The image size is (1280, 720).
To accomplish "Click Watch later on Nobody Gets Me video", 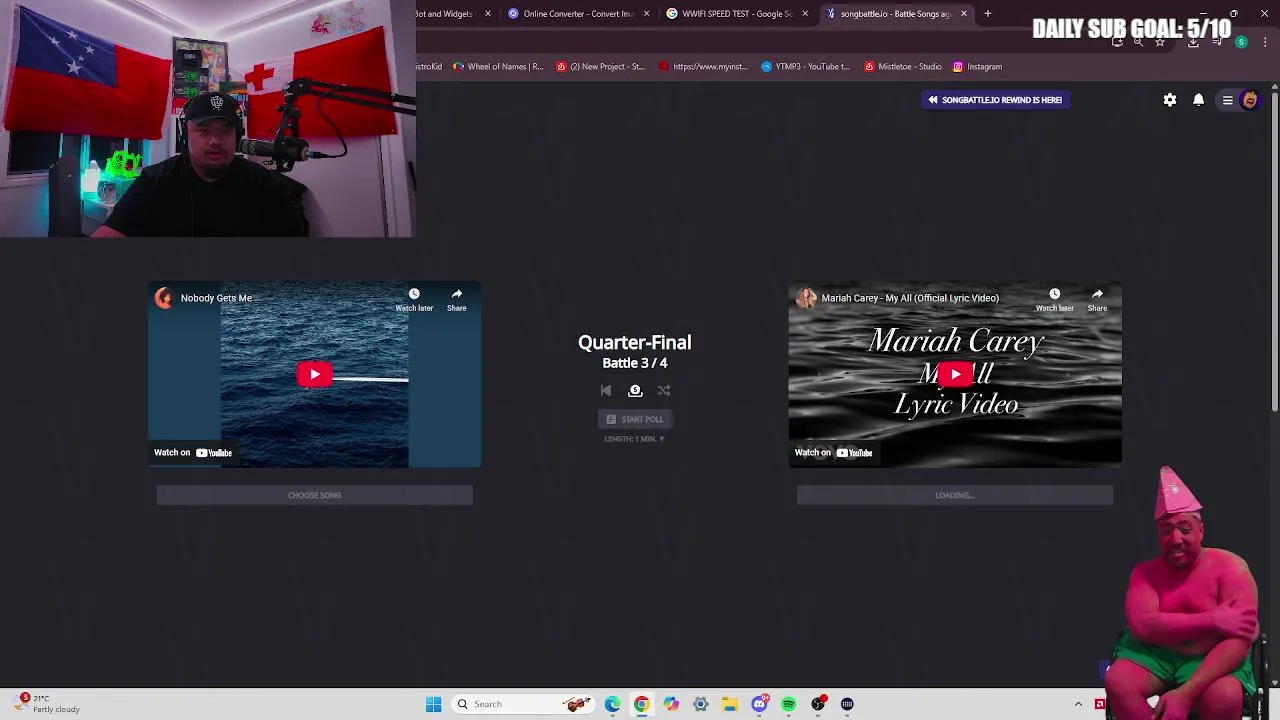I will point(414,299).
